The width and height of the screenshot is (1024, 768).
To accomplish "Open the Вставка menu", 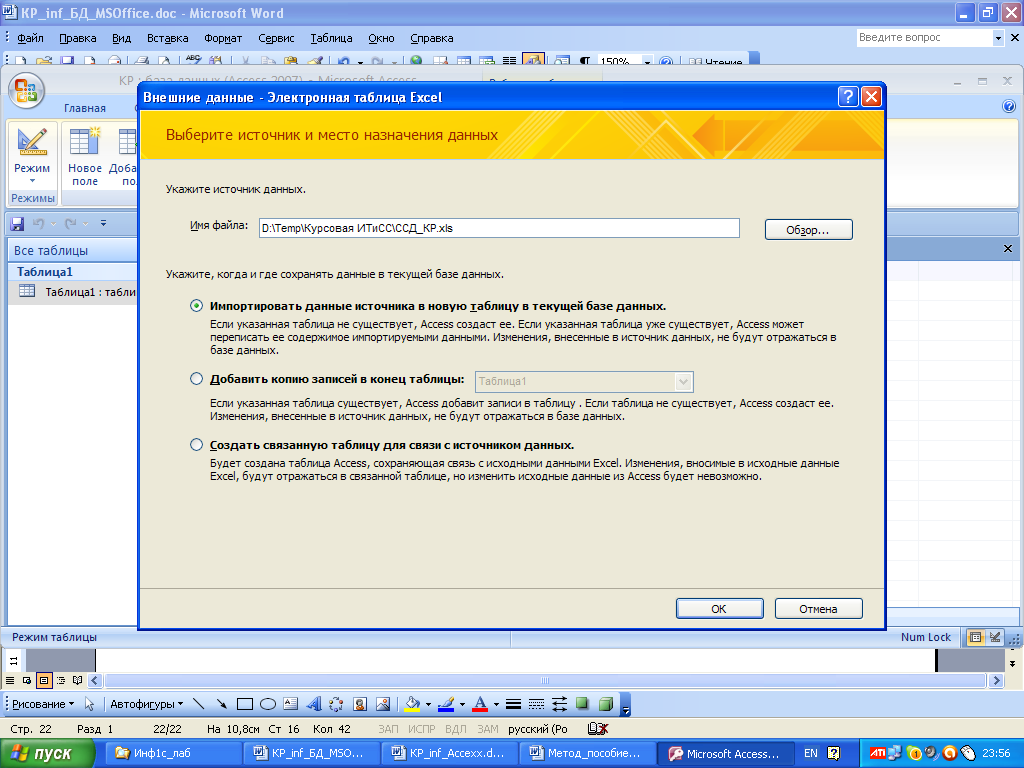I will point(167,38).
